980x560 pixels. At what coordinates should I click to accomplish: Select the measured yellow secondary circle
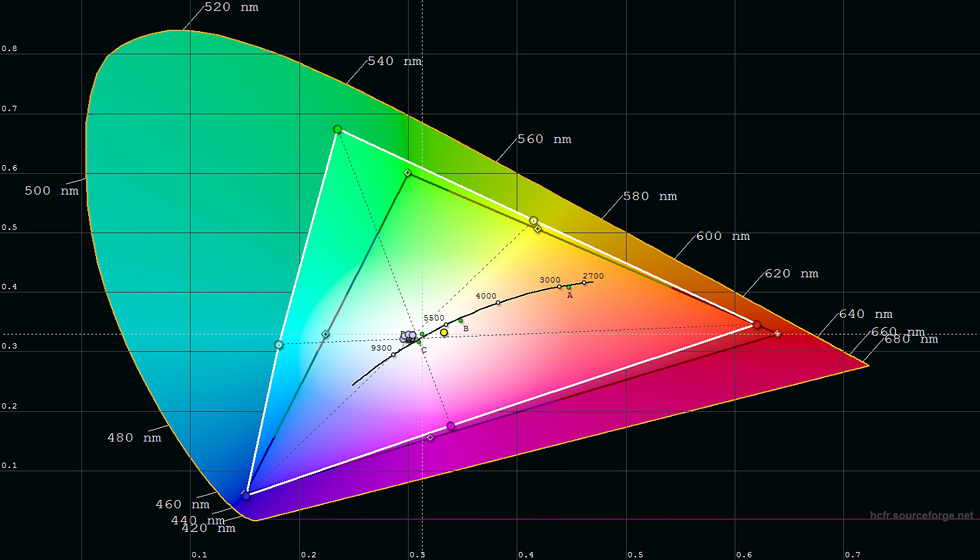(533, 220)
